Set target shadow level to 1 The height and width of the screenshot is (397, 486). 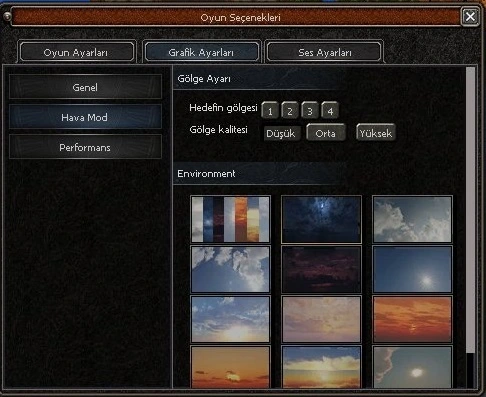(x=270, y=110)
